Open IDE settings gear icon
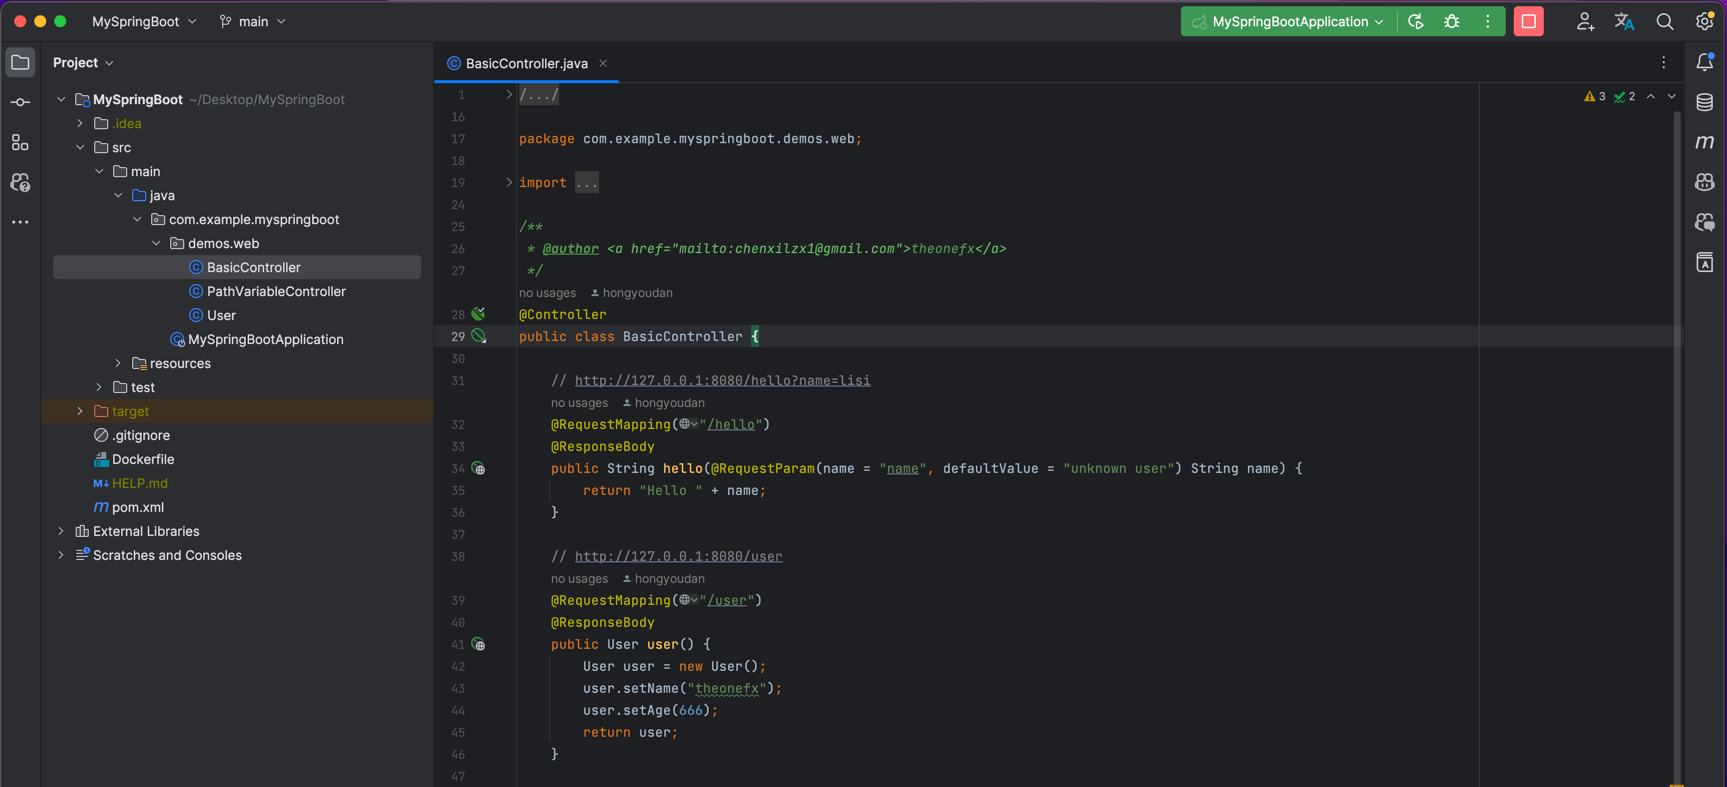This screenshot has height=787, width=1727. click(1705, 22)
